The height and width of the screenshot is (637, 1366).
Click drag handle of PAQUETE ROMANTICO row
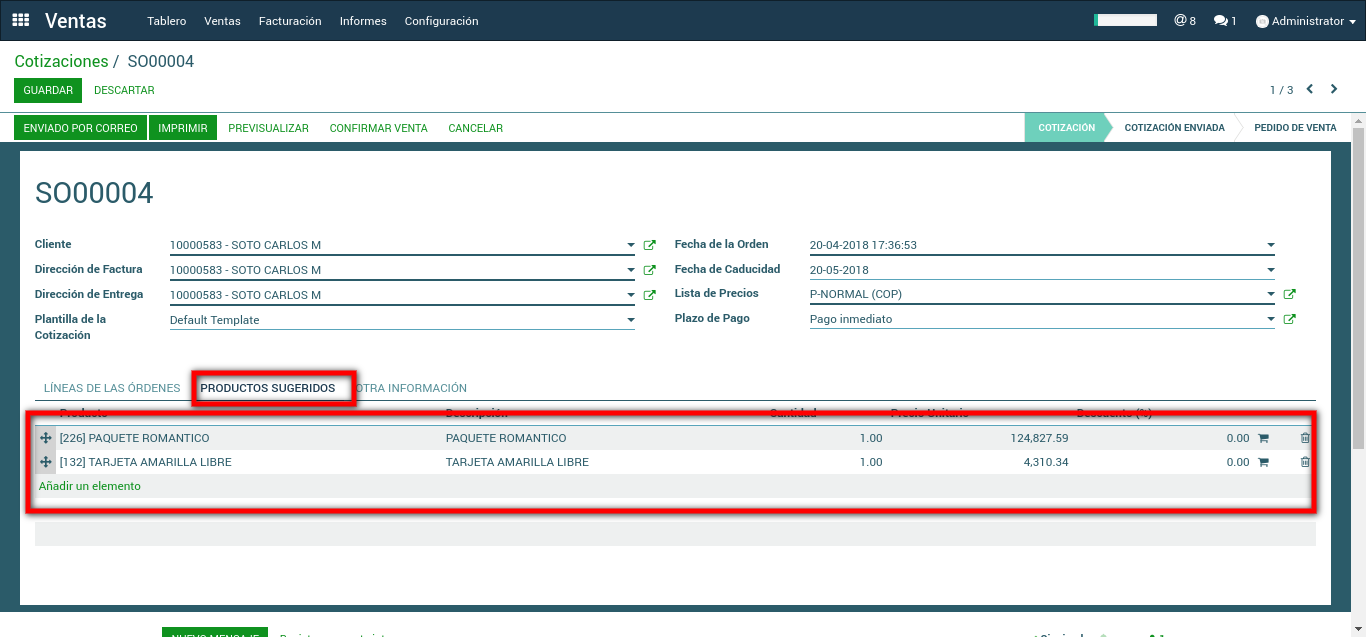click(x=45, y=438)
